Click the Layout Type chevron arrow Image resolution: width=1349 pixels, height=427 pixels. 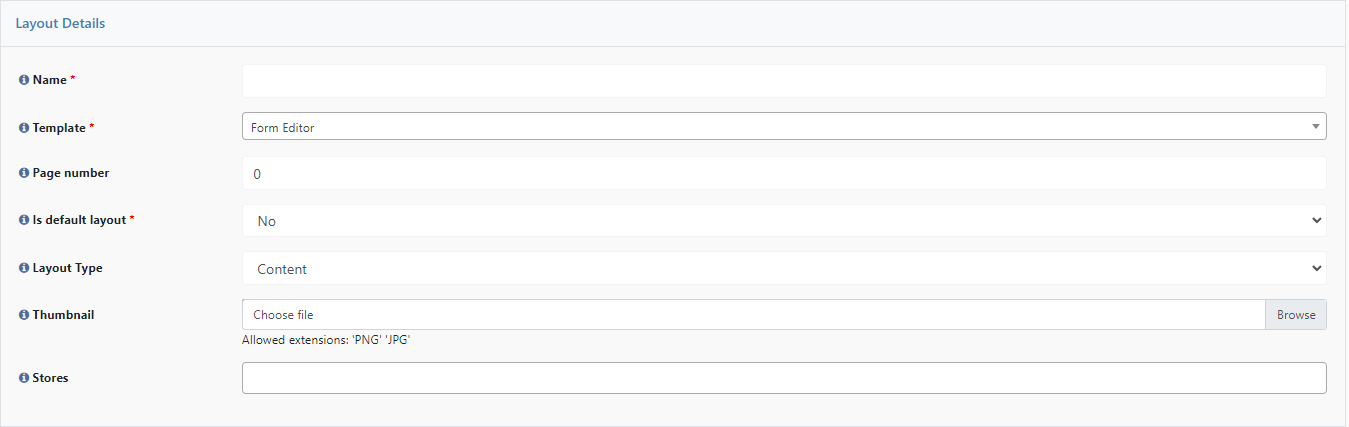(1316, 268)
